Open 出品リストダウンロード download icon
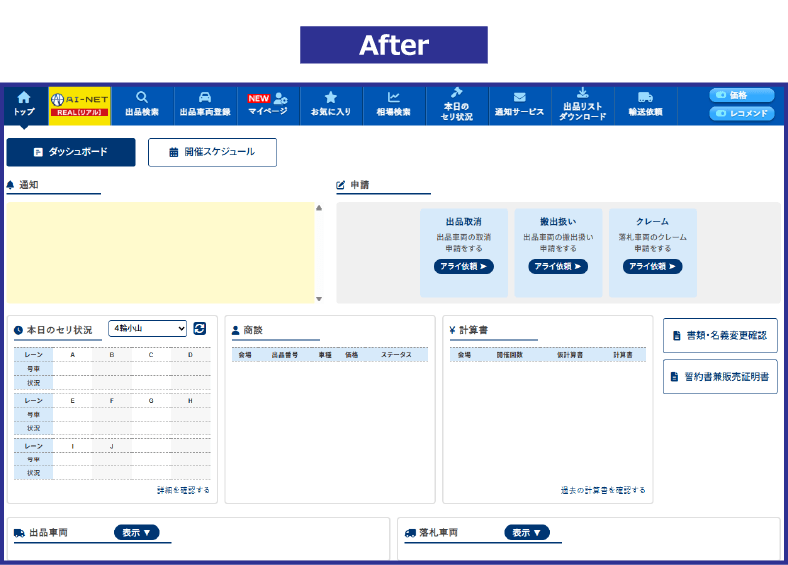 (x=583, y=93)
